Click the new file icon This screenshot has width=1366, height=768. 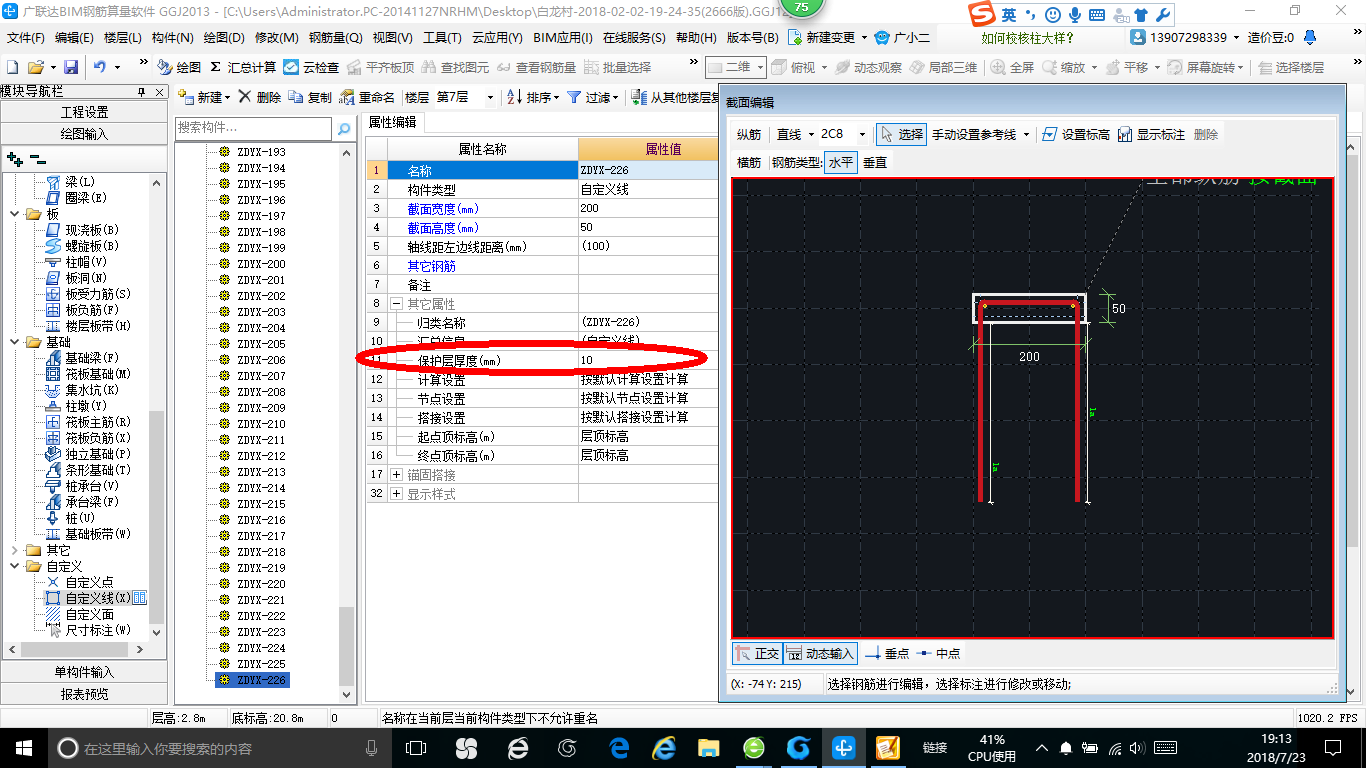13,67
